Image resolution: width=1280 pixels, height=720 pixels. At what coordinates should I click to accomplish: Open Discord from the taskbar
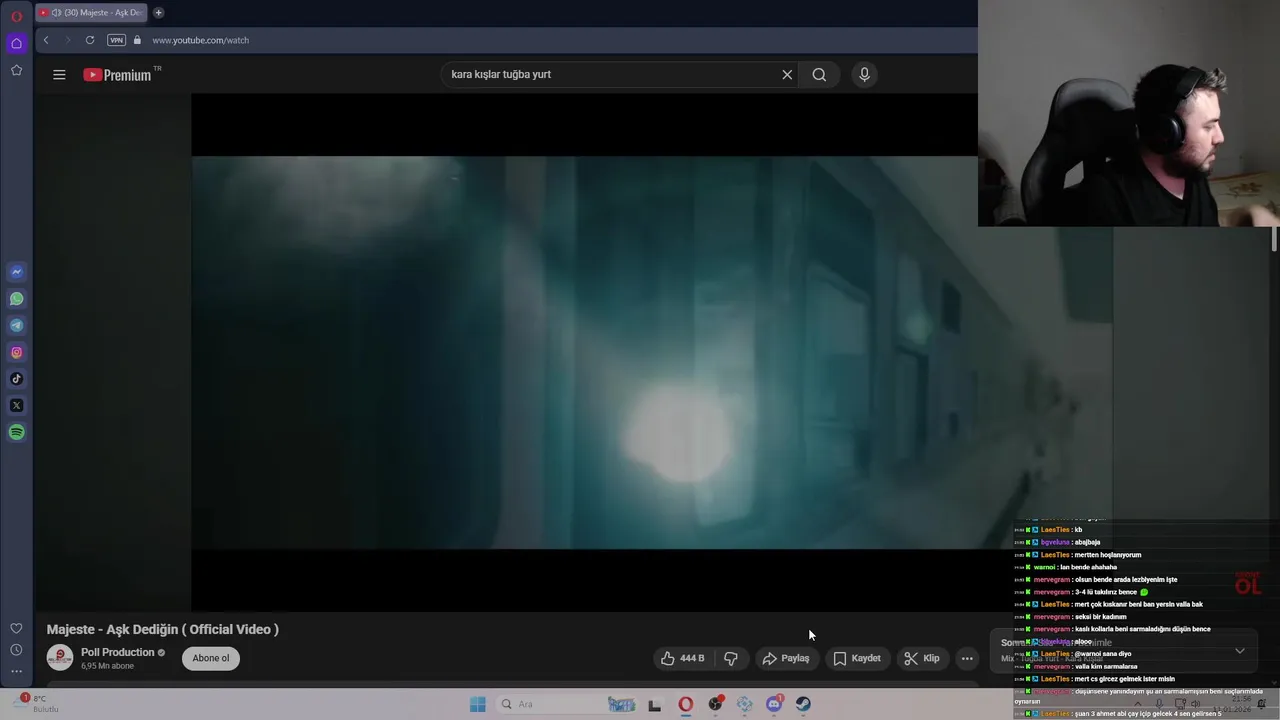tap(774, 704)
